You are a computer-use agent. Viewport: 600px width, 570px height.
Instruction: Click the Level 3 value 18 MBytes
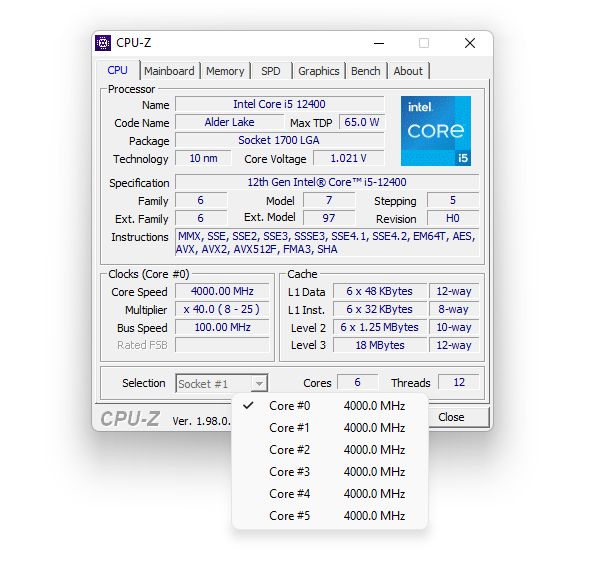(x=380, y=345)
